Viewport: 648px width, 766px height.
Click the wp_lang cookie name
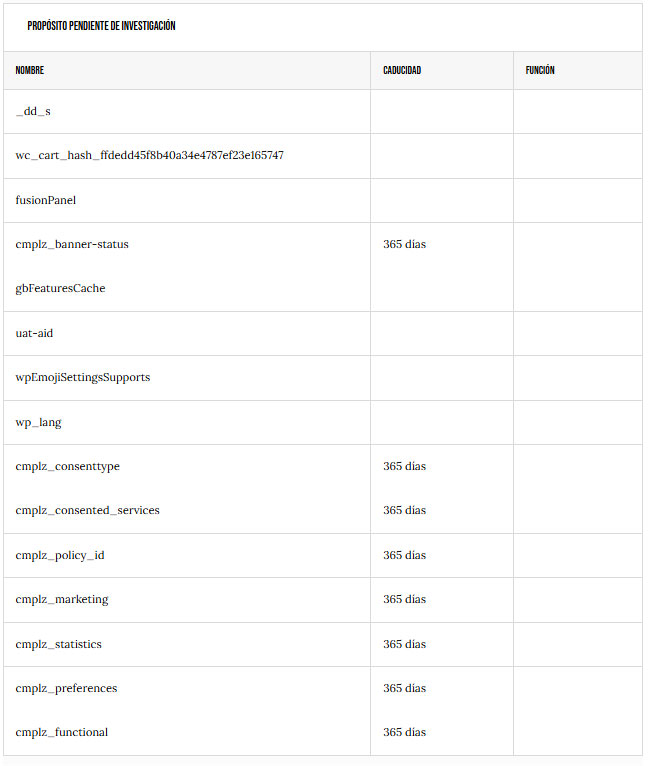pyautogui.click(x=38, y=422)
